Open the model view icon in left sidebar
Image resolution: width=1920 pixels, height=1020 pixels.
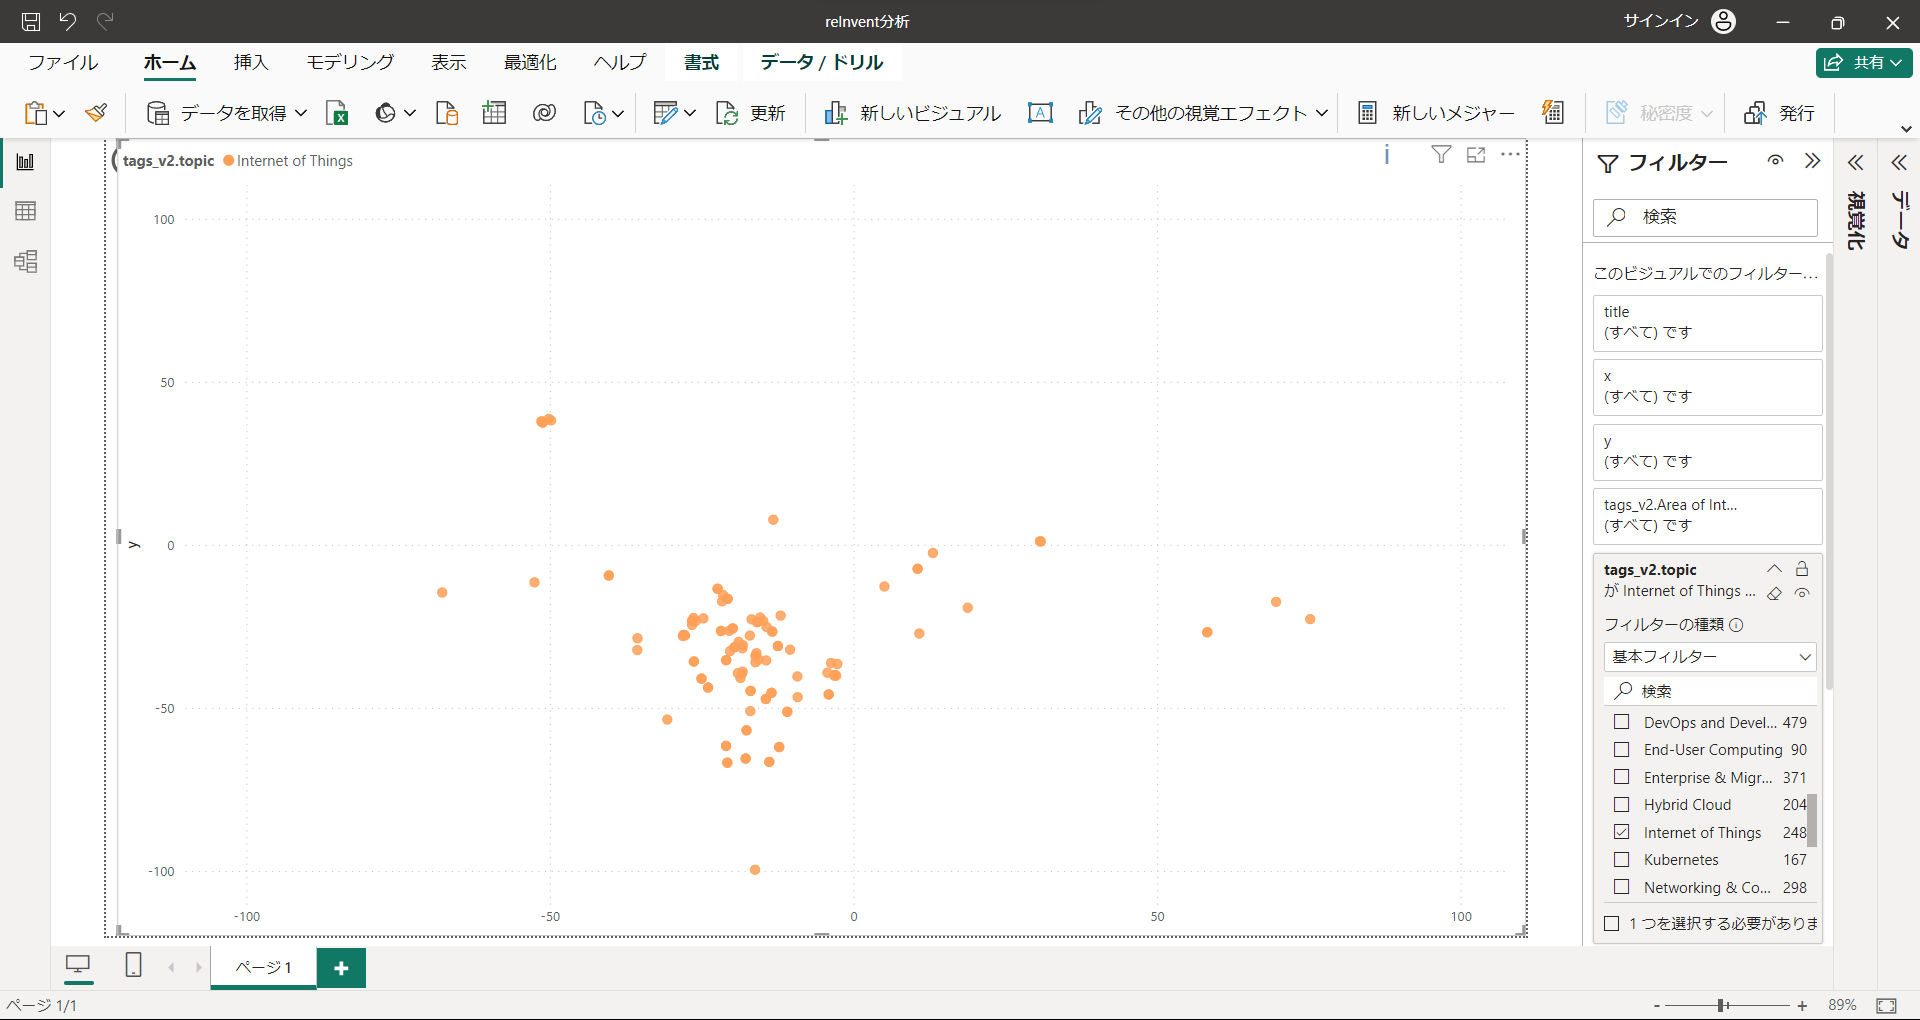coord(26,262)
